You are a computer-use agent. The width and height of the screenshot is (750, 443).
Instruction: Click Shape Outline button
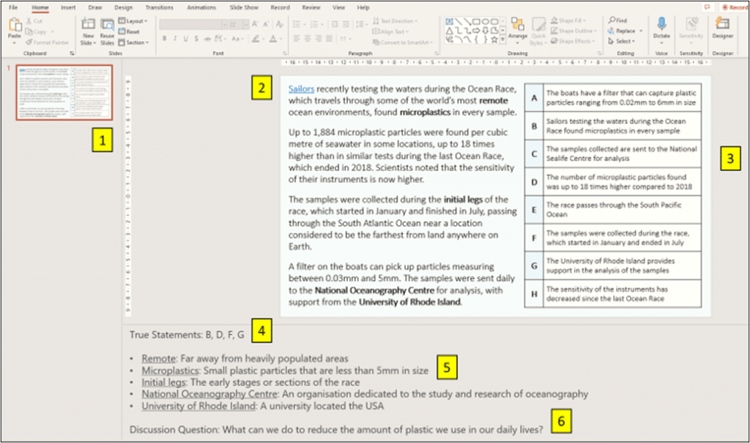point(574,31)
